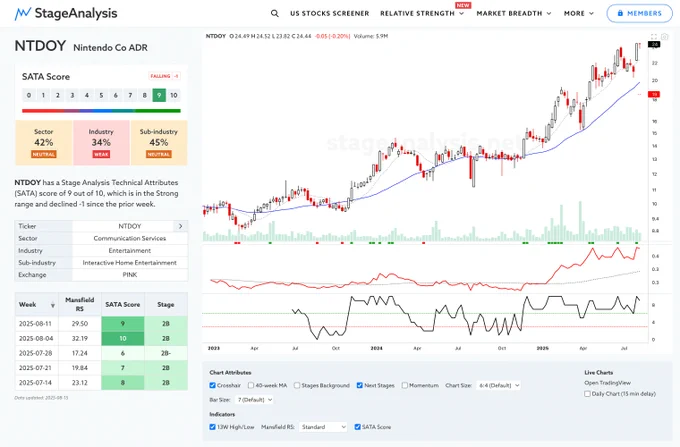Uncheck the 13W High/Low indicator
Screen dimensions: 680x447
(212, 427)
